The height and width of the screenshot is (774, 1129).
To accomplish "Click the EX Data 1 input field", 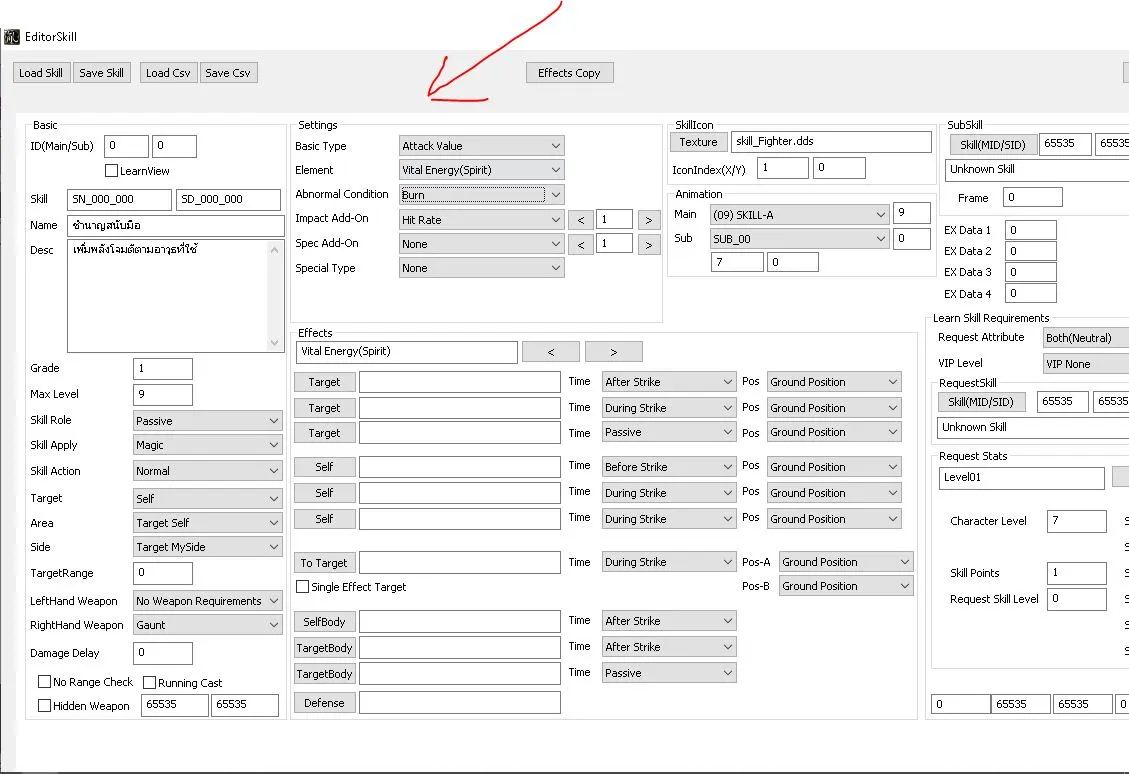I will coord(1030,230).
